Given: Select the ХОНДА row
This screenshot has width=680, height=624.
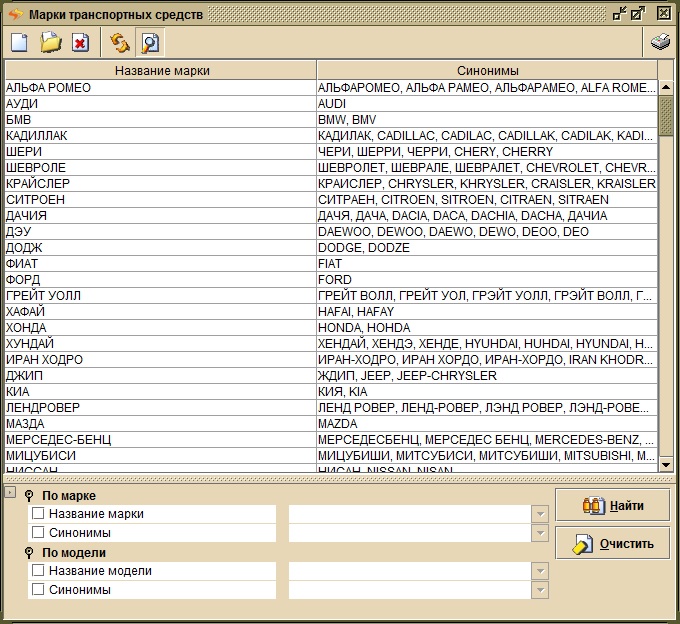Looking at the screenshot, I should click(x=331, y=328).
